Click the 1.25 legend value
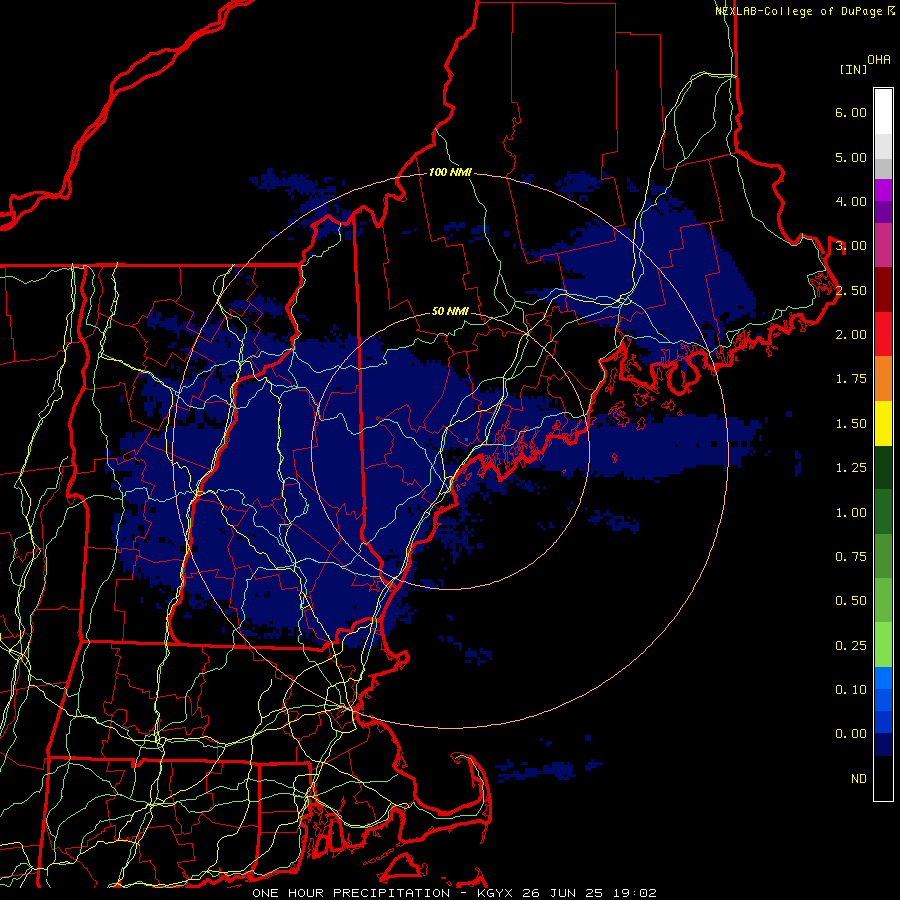 point(851,468)
